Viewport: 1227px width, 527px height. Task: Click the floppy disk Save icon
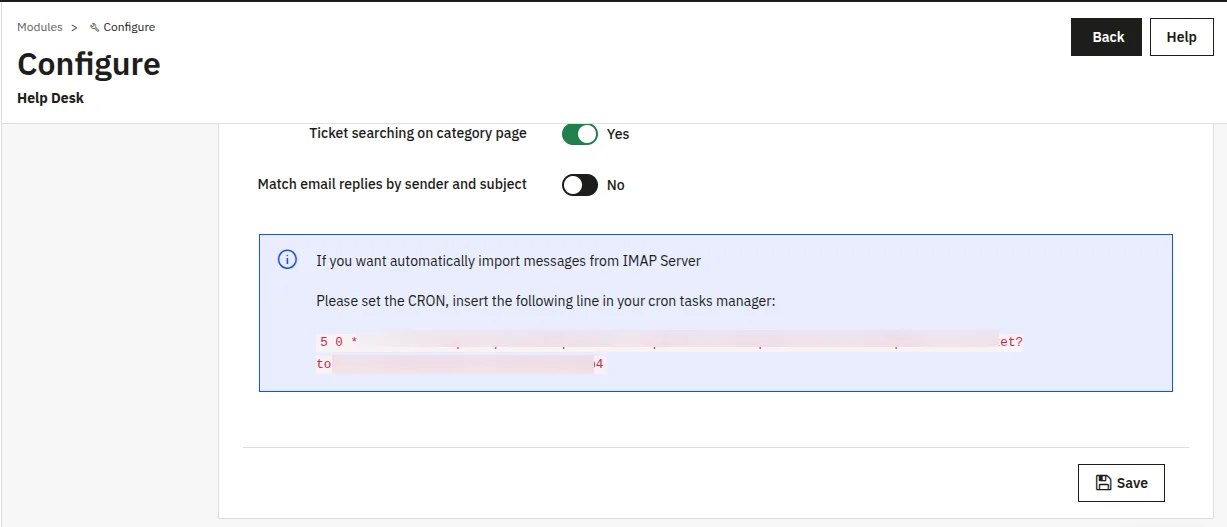tap(1103, 483)
